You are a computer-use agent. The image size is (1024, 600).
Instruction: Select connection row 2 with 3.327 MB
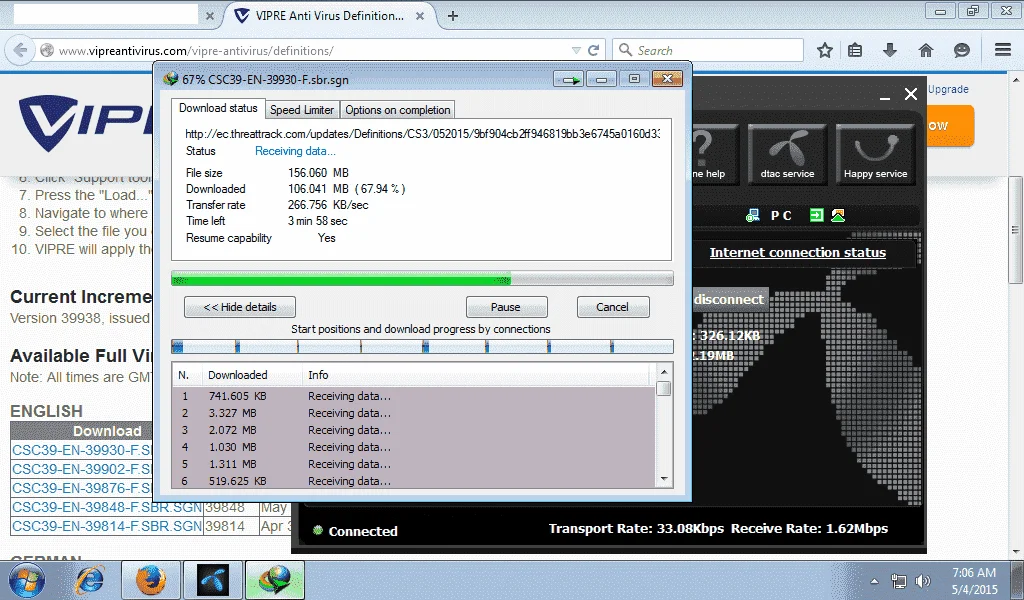tap(414, 413)
